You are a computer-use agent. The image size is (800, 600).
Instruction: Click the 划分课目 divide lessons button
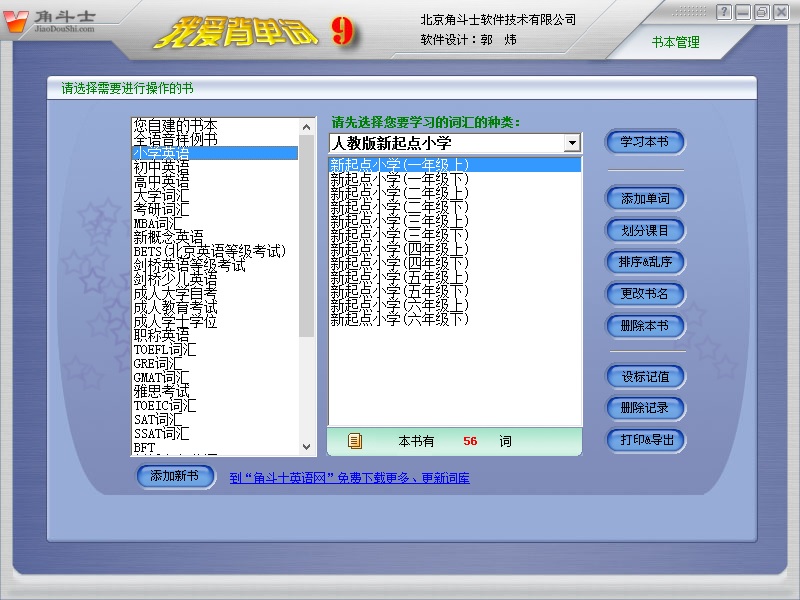click(643, 231)
